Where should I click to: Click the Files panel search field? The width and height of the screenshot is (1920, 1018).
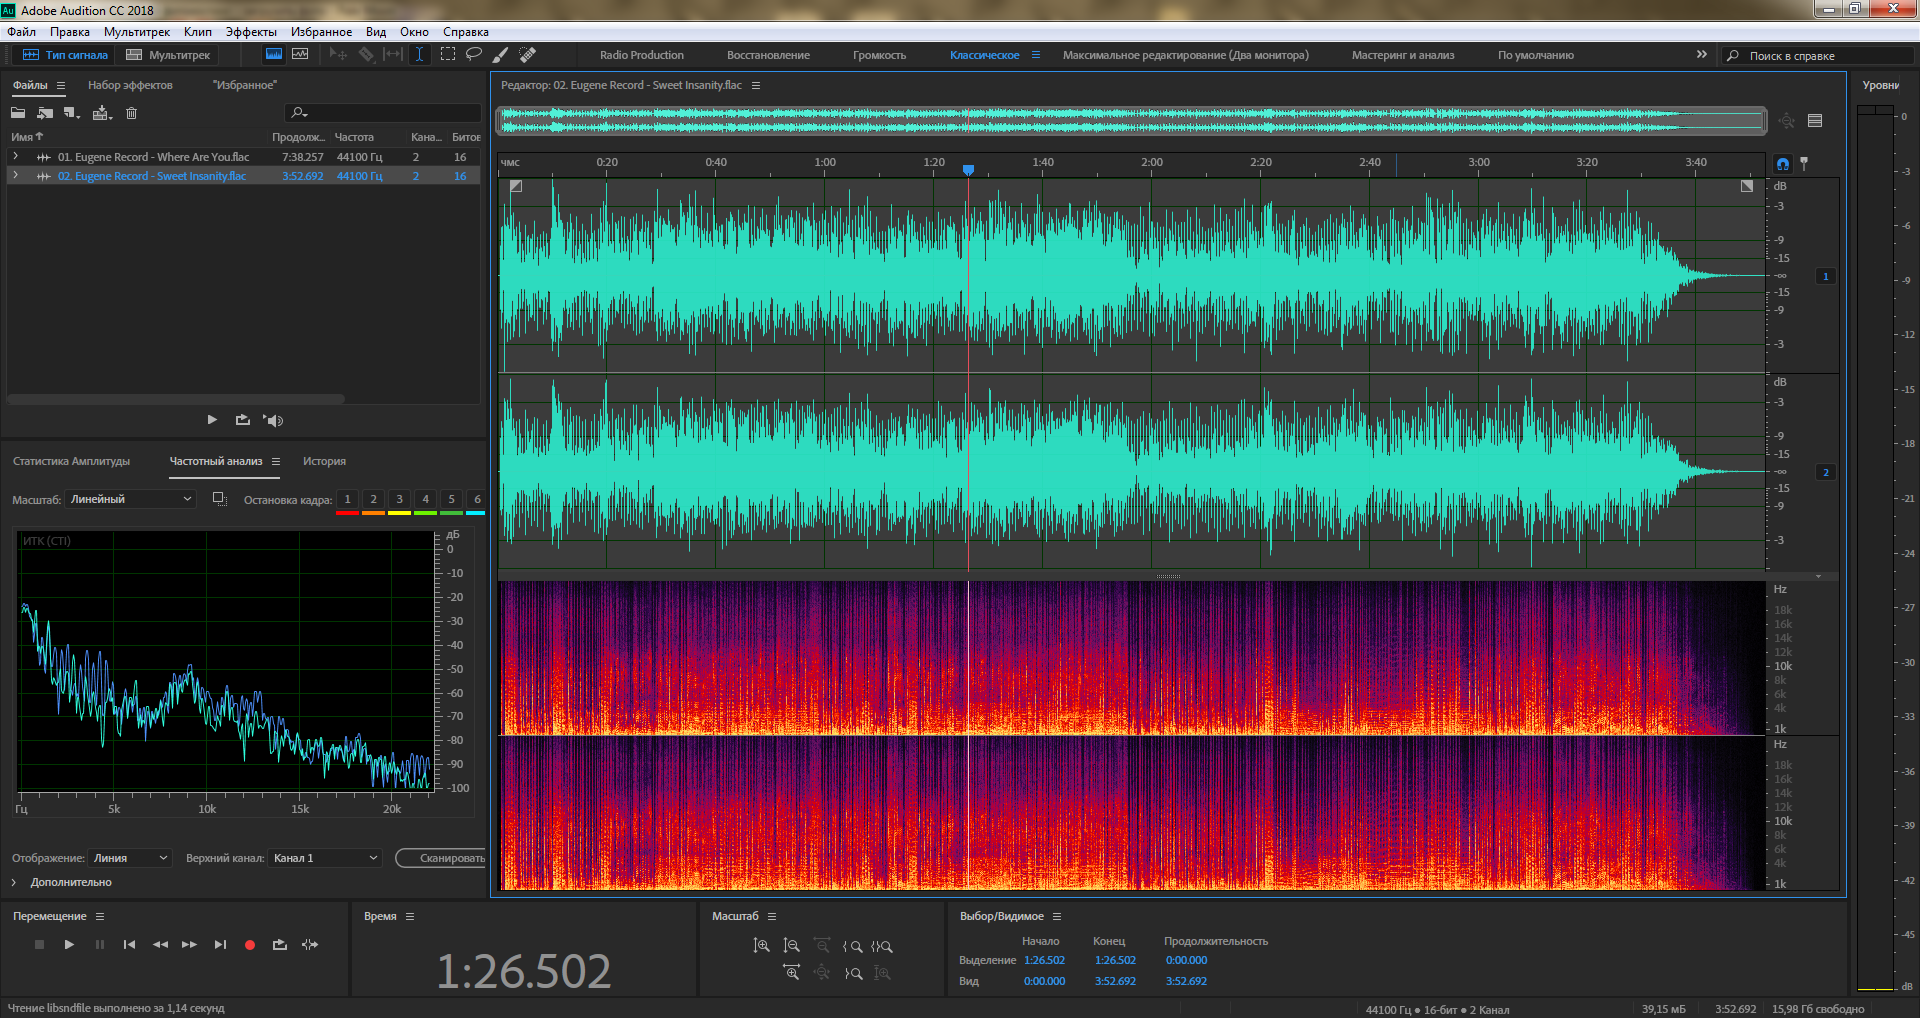pos(383,113)
